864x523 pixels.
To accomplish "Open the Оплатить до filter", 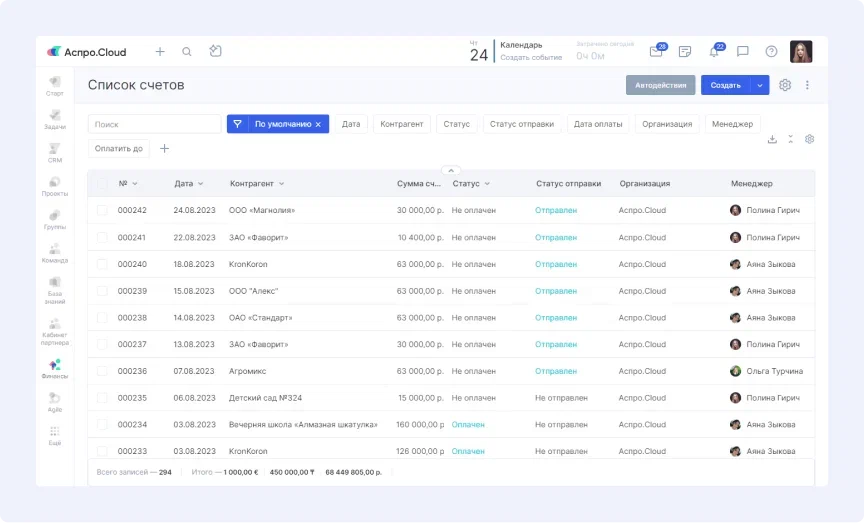I will click(118, 148).
